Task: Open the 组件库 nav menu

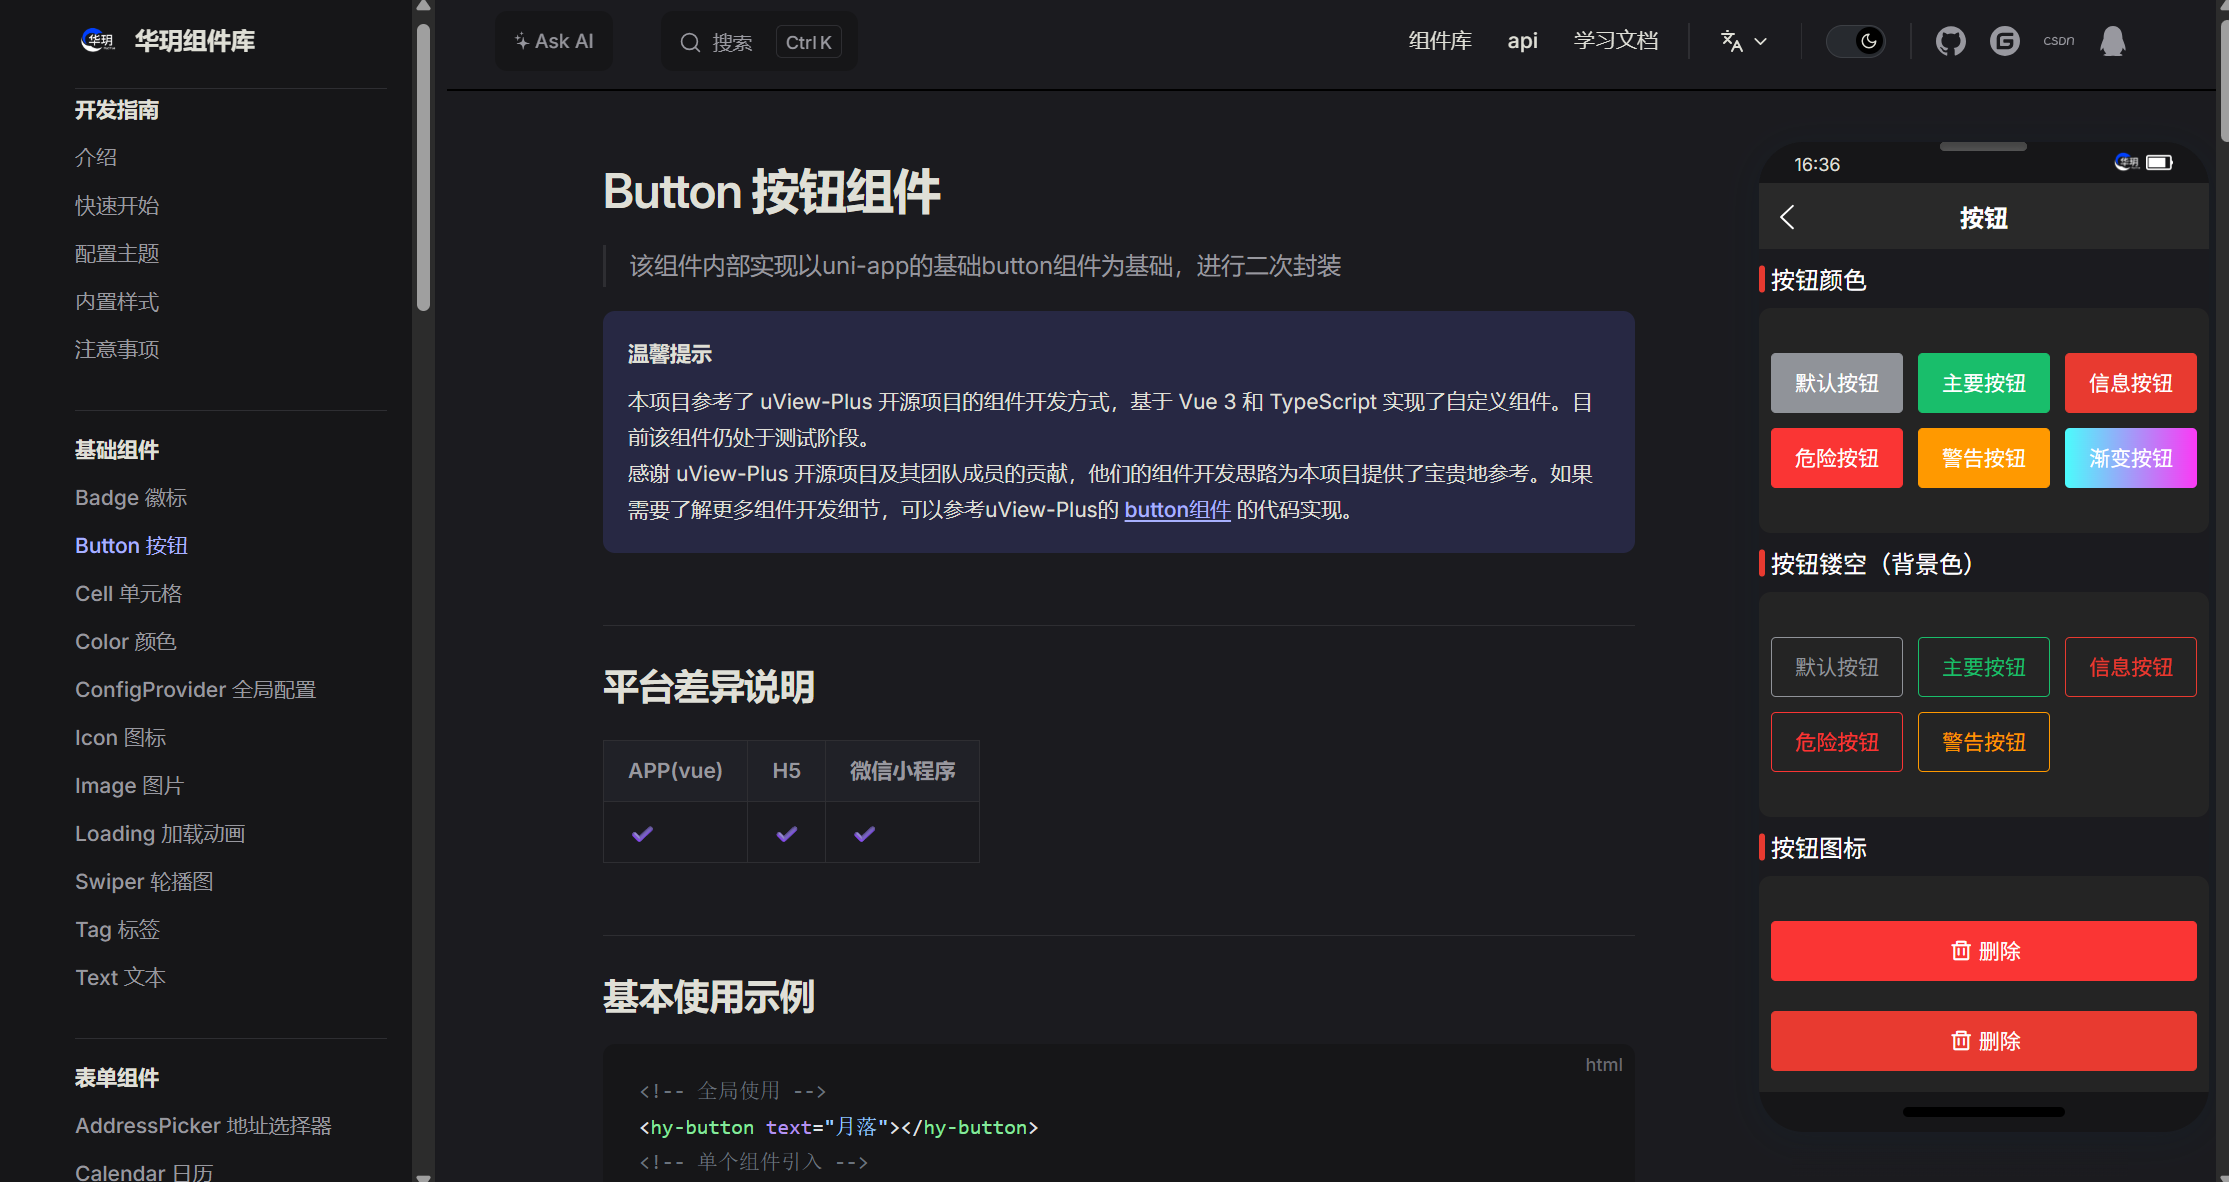Action: 1440,41
